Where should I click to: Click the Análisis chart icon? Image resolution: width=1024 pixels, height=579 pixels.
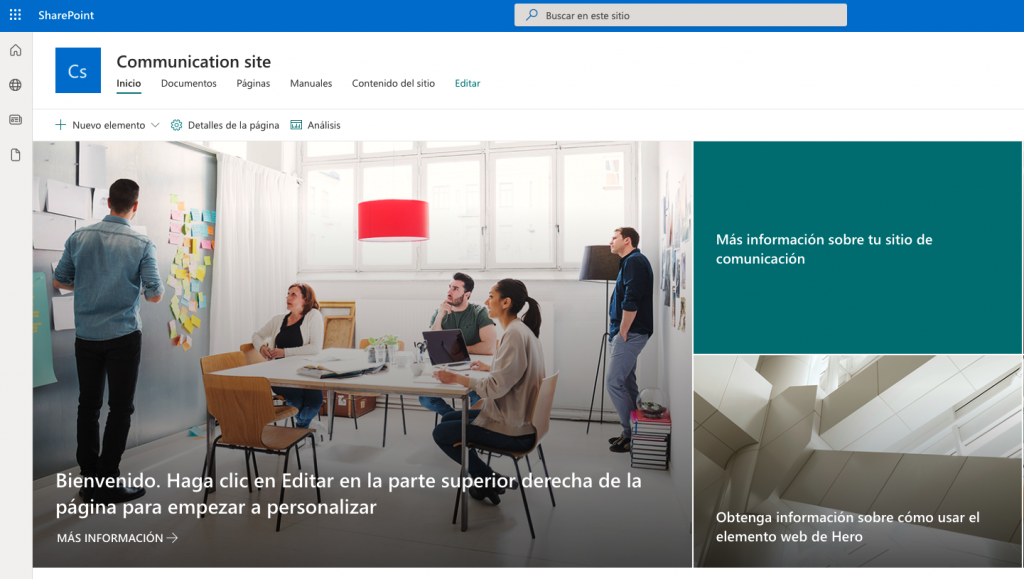(296, 125)
